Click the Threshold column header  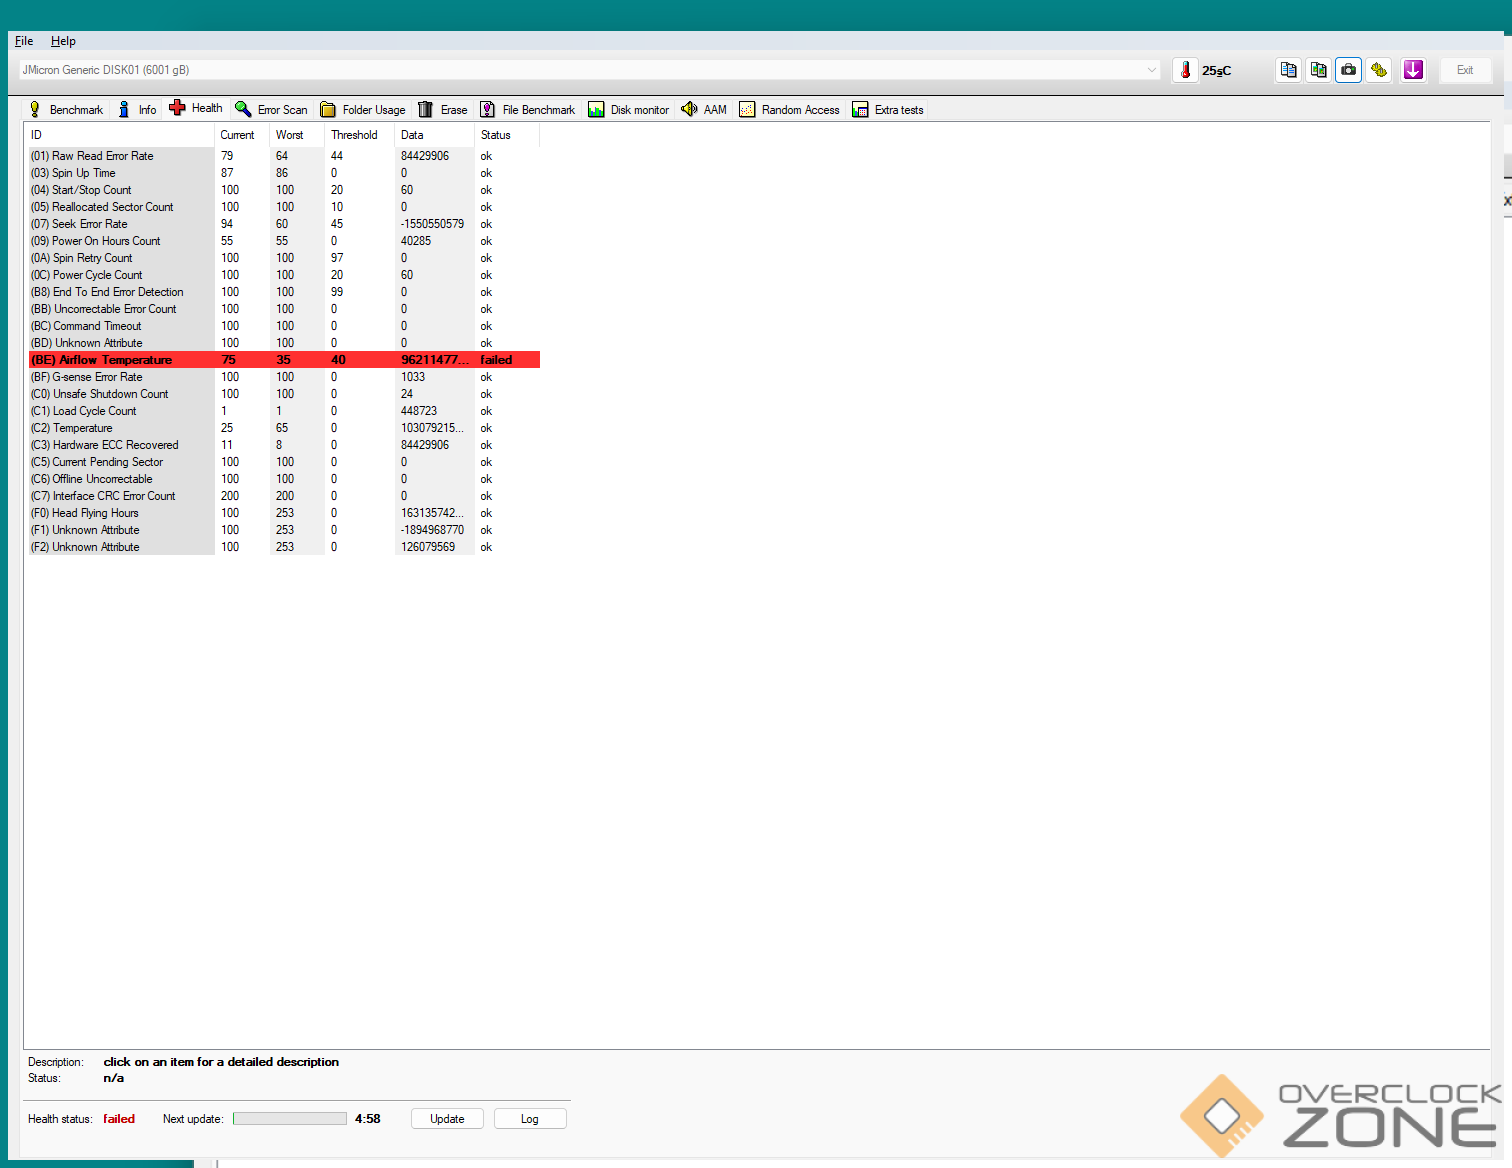359,135
